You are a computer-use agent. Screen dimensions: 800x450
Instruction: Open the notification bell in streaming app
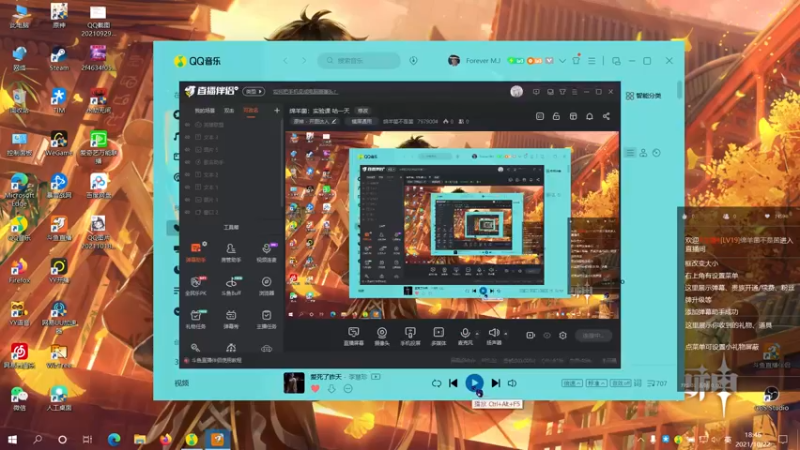(x=589, y=116)
